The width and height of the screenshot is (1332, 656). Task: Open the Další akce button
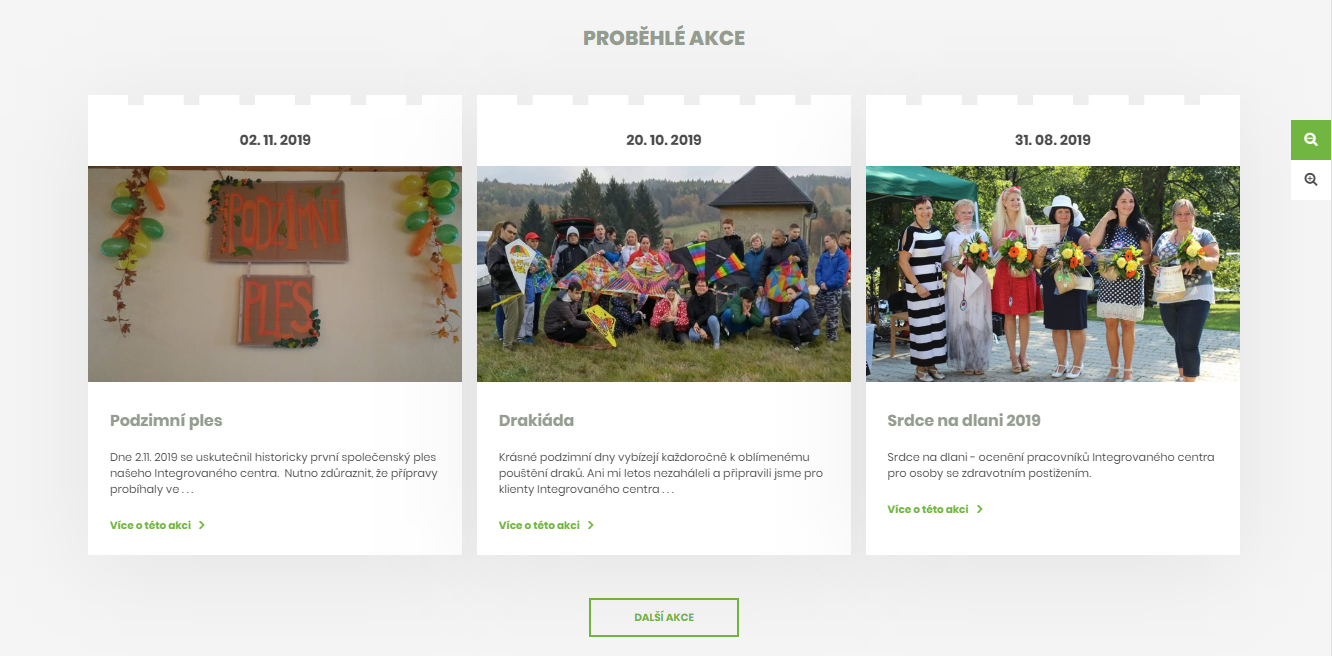point(664,617)
